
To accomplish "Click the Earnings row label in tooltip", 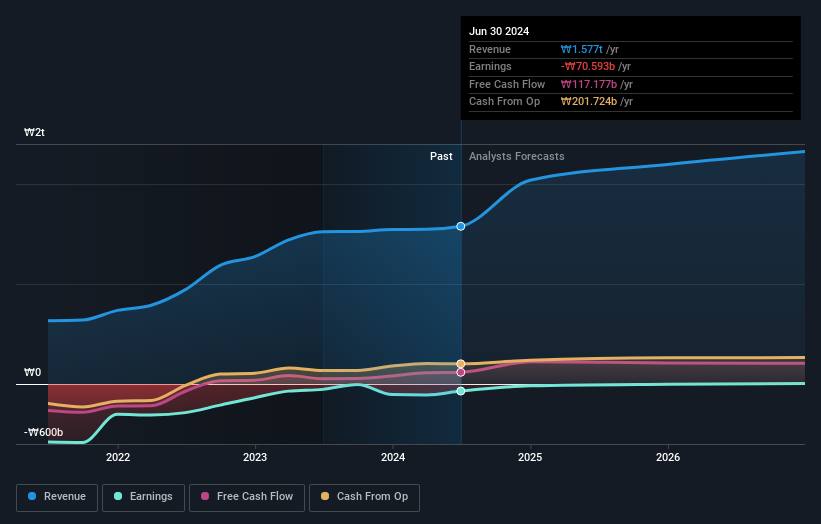I will [490, 66].
